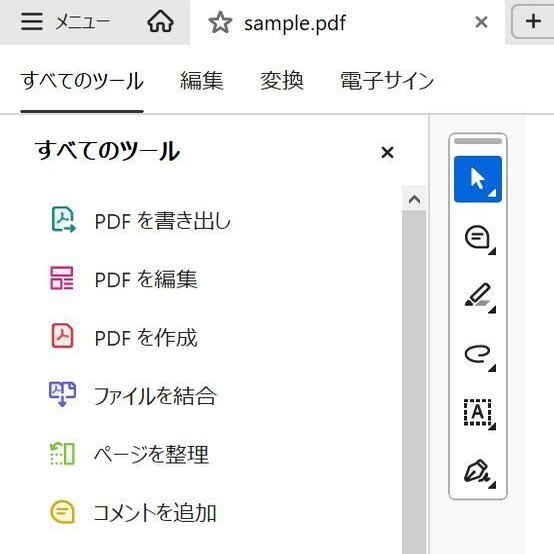This screenshot has height=554, width=554.
Task: Switch to the 変換 tab
Action: (282, 81)
